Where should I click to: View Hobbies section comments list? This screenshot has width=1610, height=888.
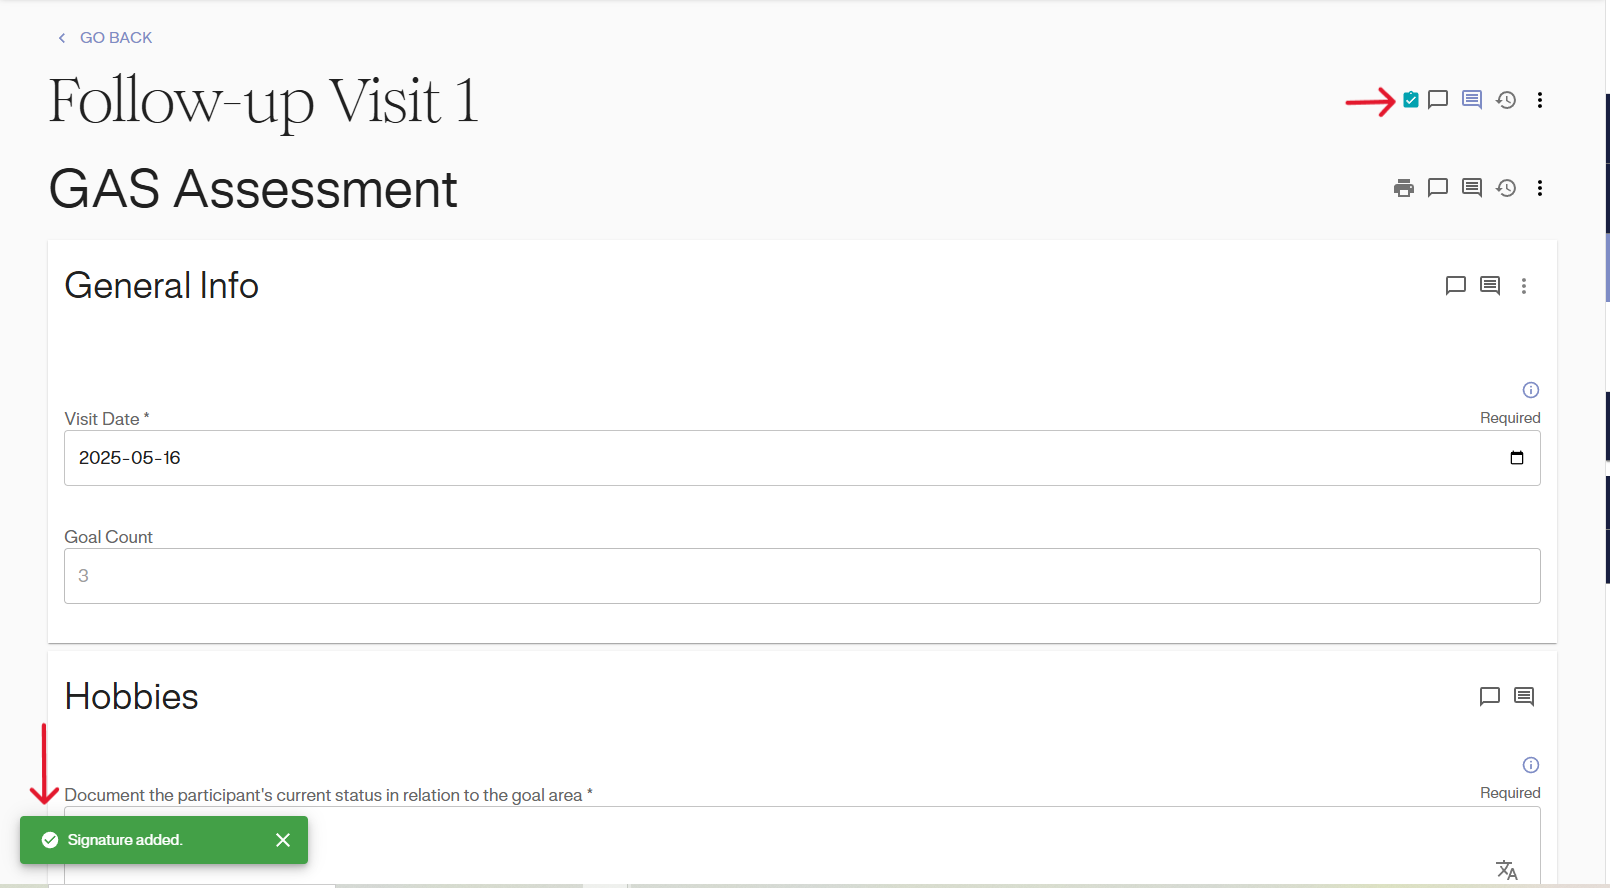pyautogui.click(x=1524, y=697)
